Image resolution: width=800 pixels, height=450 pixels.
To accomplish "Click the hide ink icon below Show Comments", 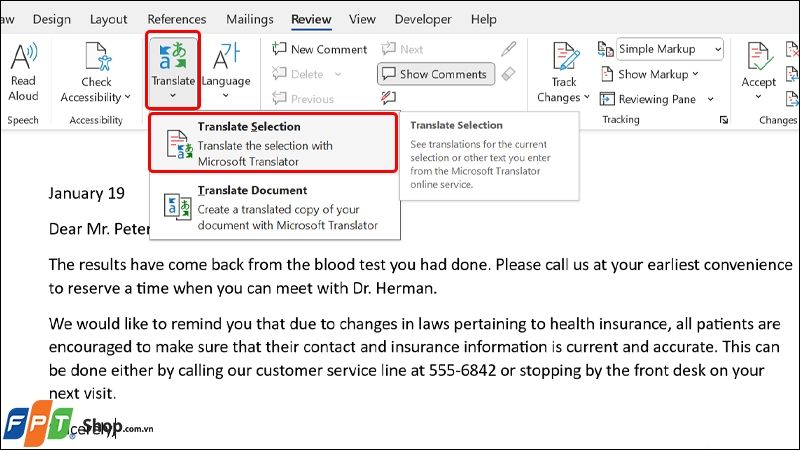I will [389, 97].
